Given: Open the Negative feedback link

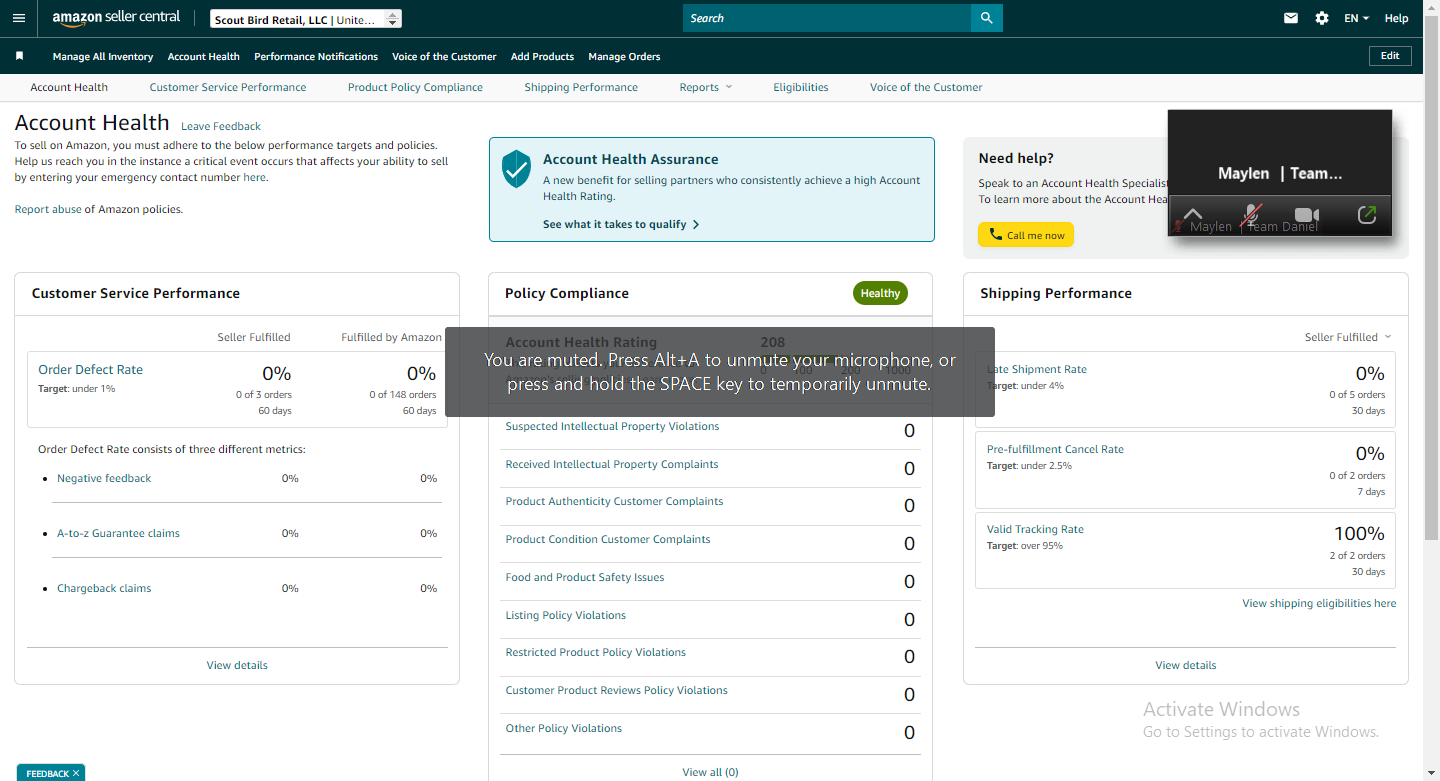Looking at the screenshot, I should tap(104, 478).
